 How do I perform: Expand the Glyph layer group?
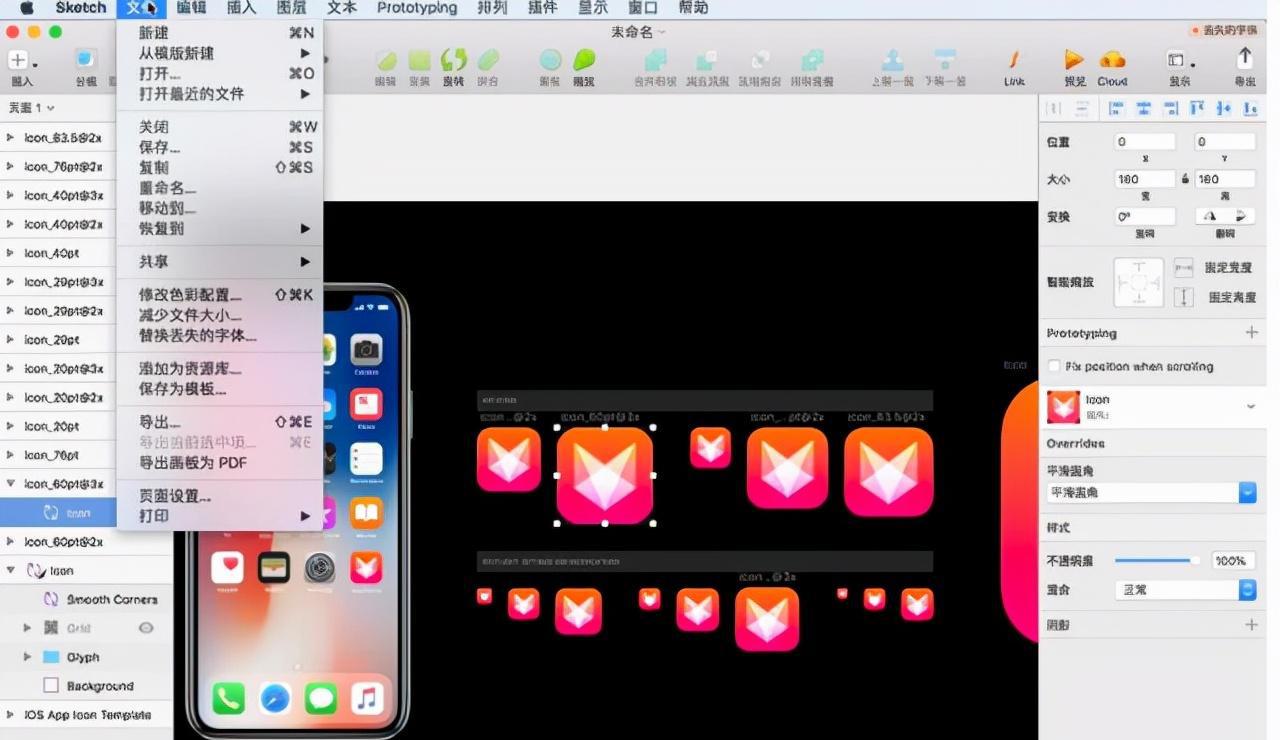click(28, 657)
